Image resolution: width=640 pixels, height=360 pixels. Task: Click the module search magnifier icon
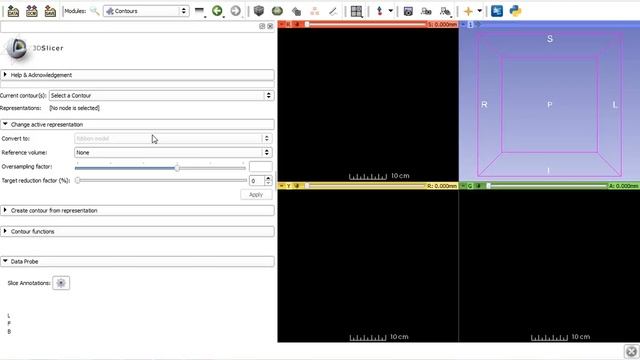tap(95, 11)
